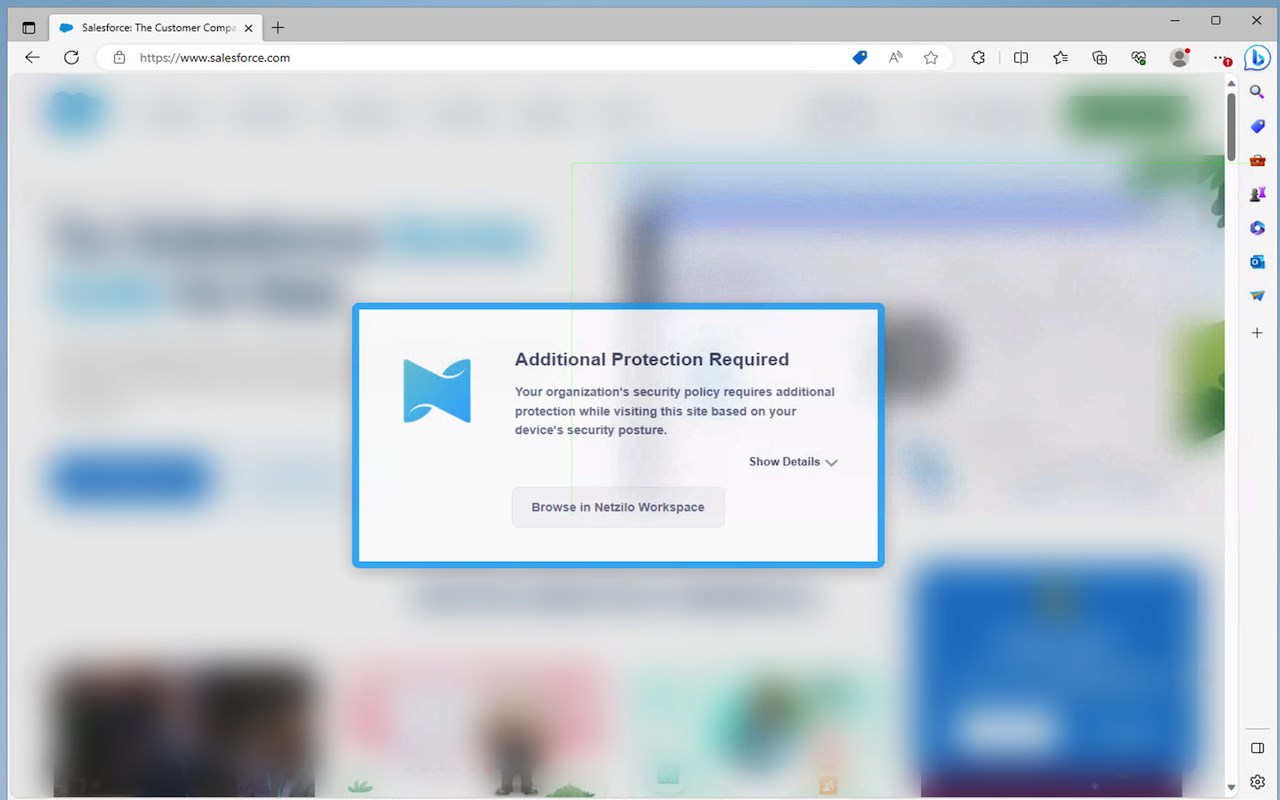
Task: Toggle split screen icon
Action: pos(1020,58)
